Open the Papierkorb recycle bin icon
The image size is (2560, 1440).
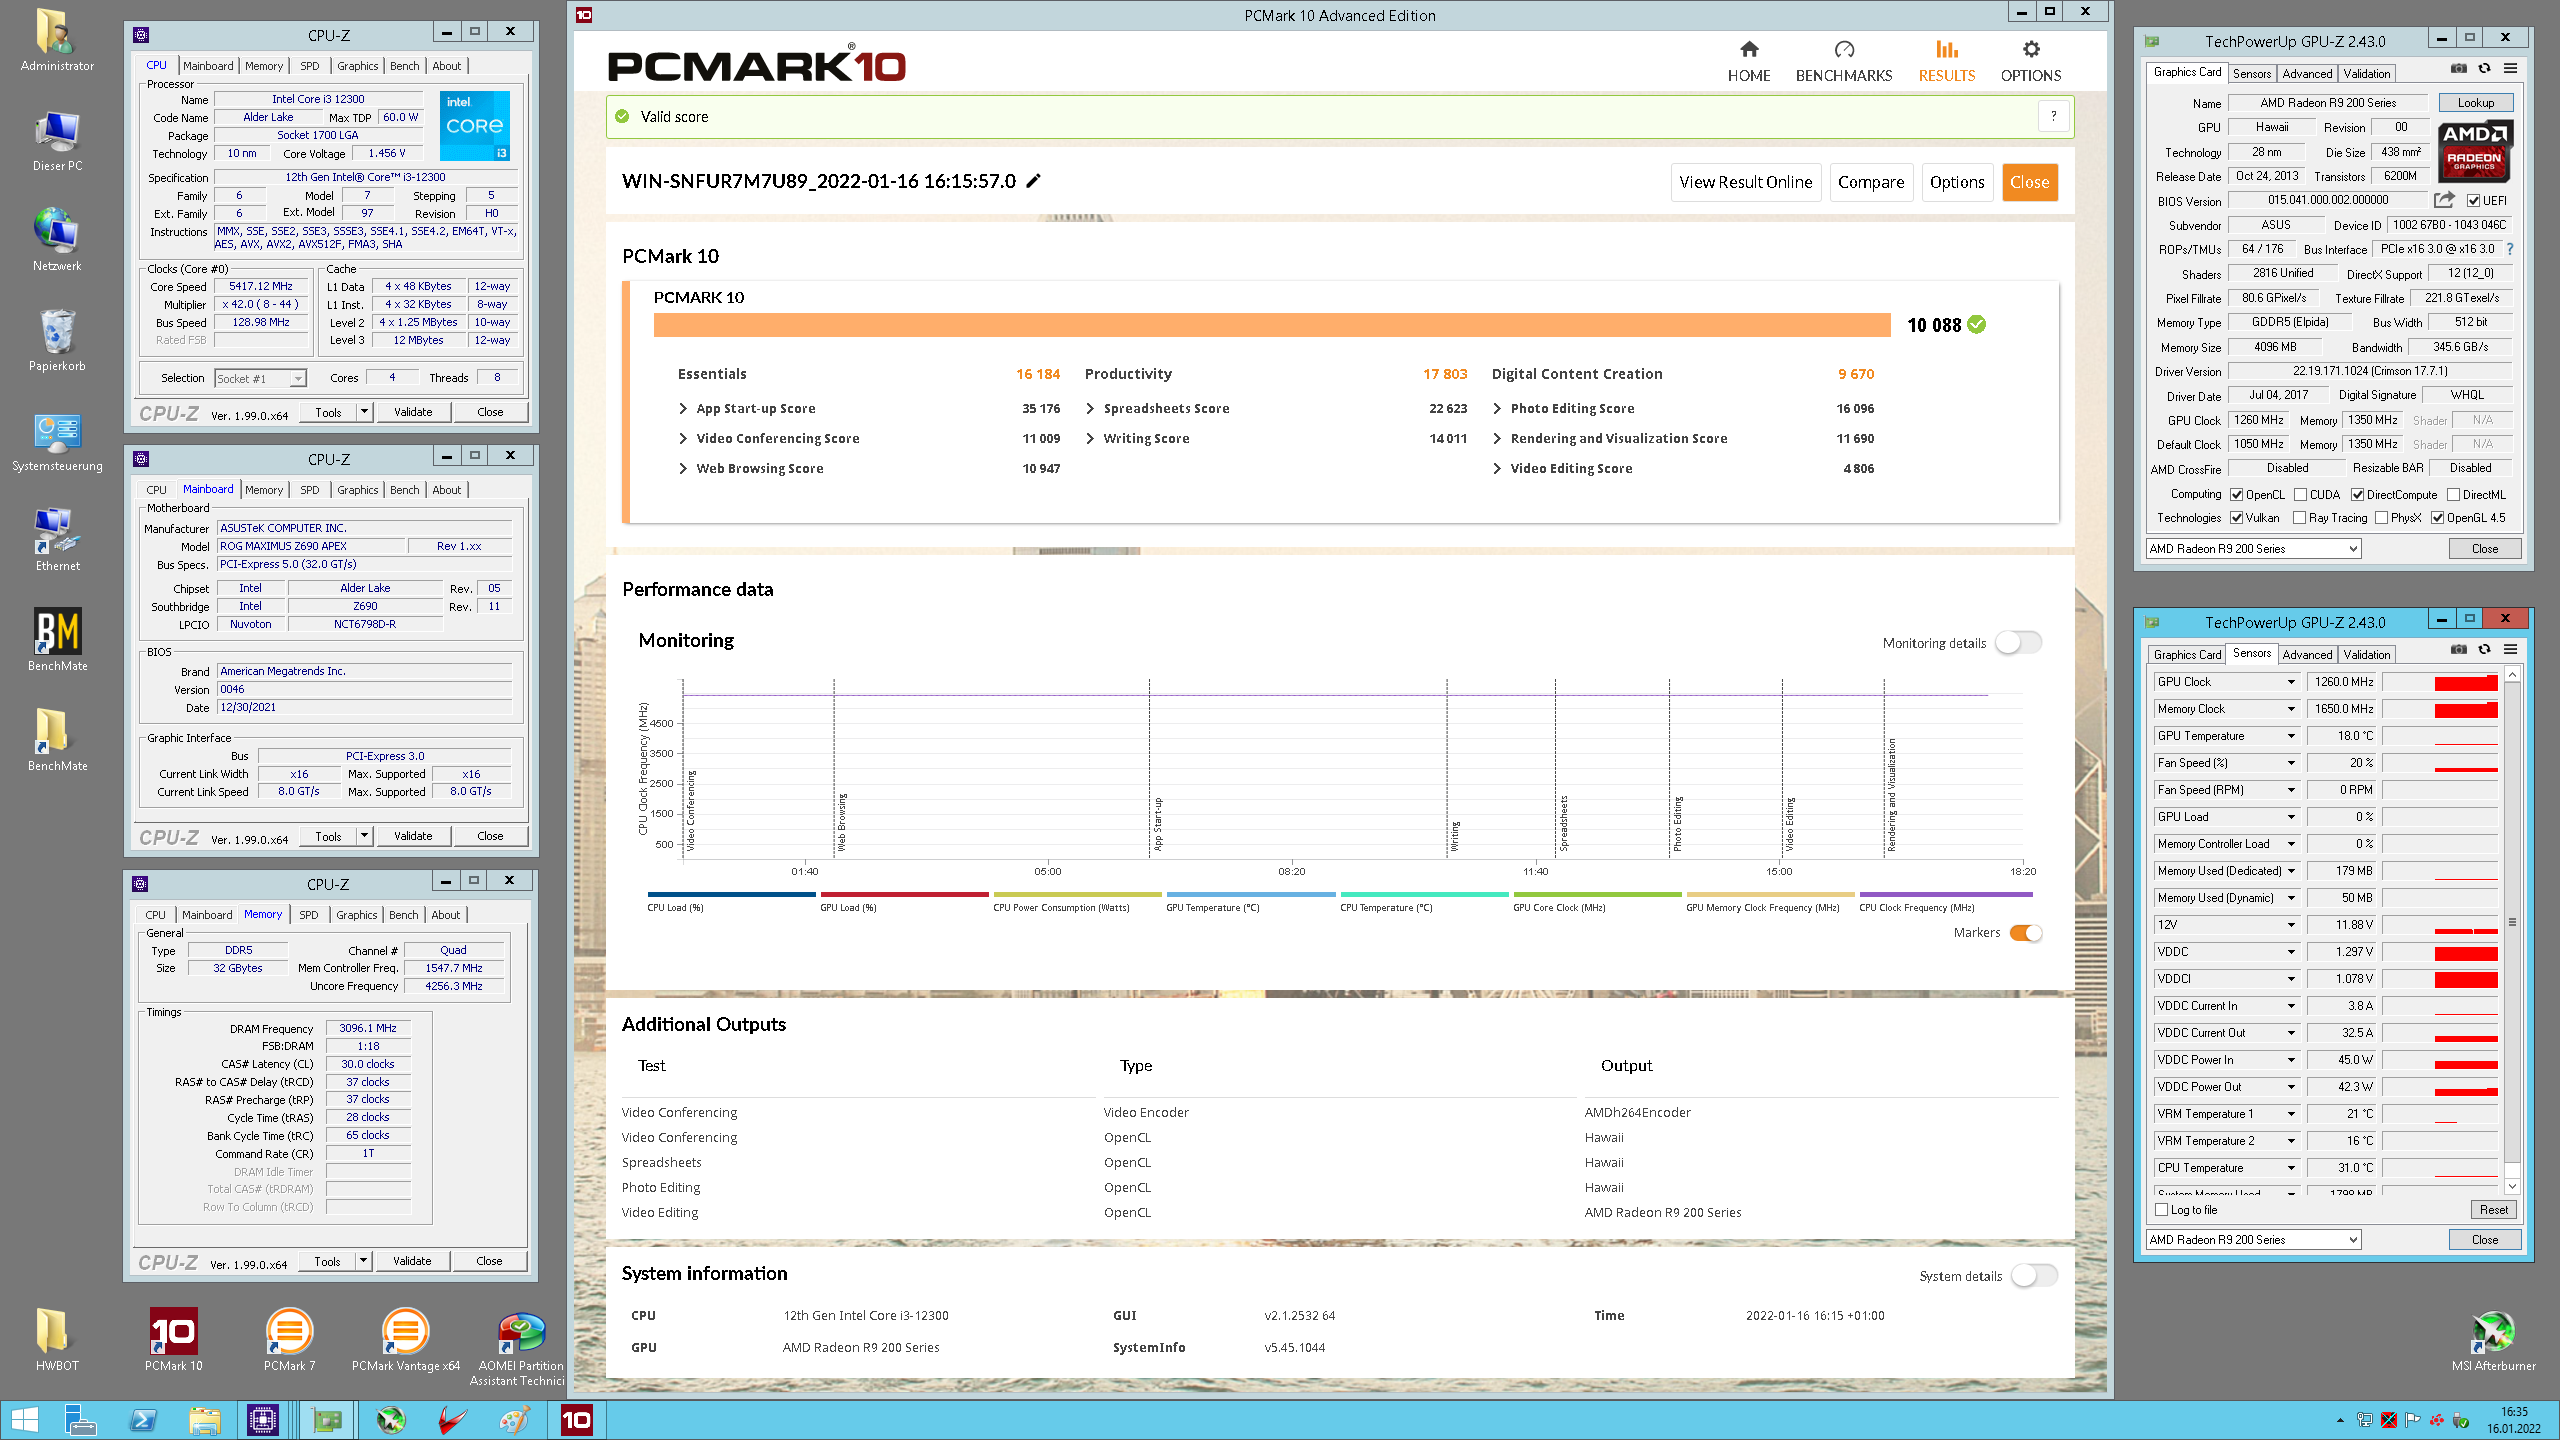coord(57,340)
